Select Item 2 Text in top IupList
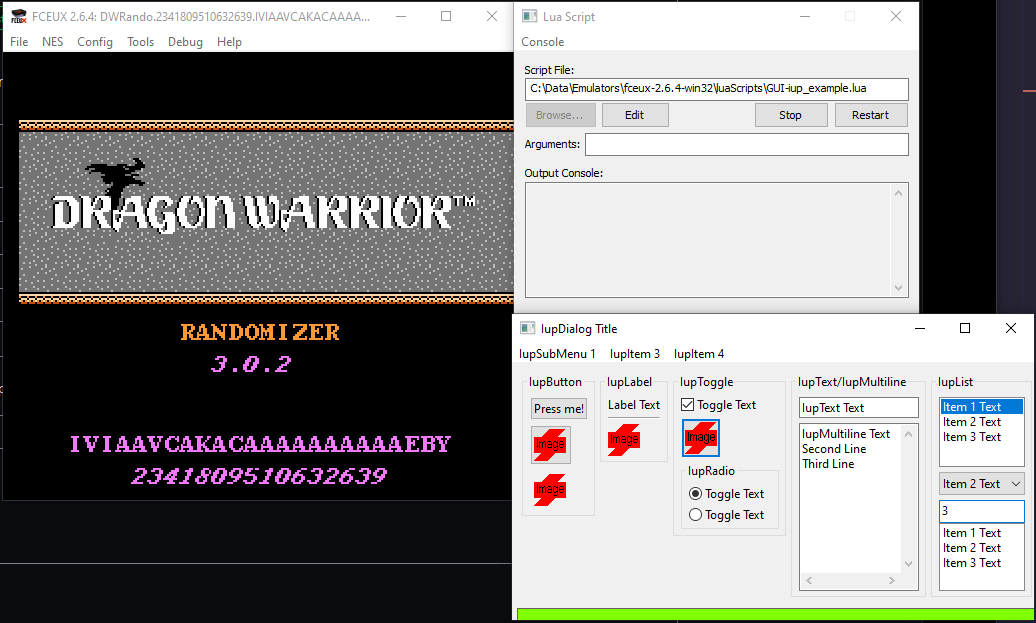The height and width of the screenshot is (623, 1036). point(982,421)
